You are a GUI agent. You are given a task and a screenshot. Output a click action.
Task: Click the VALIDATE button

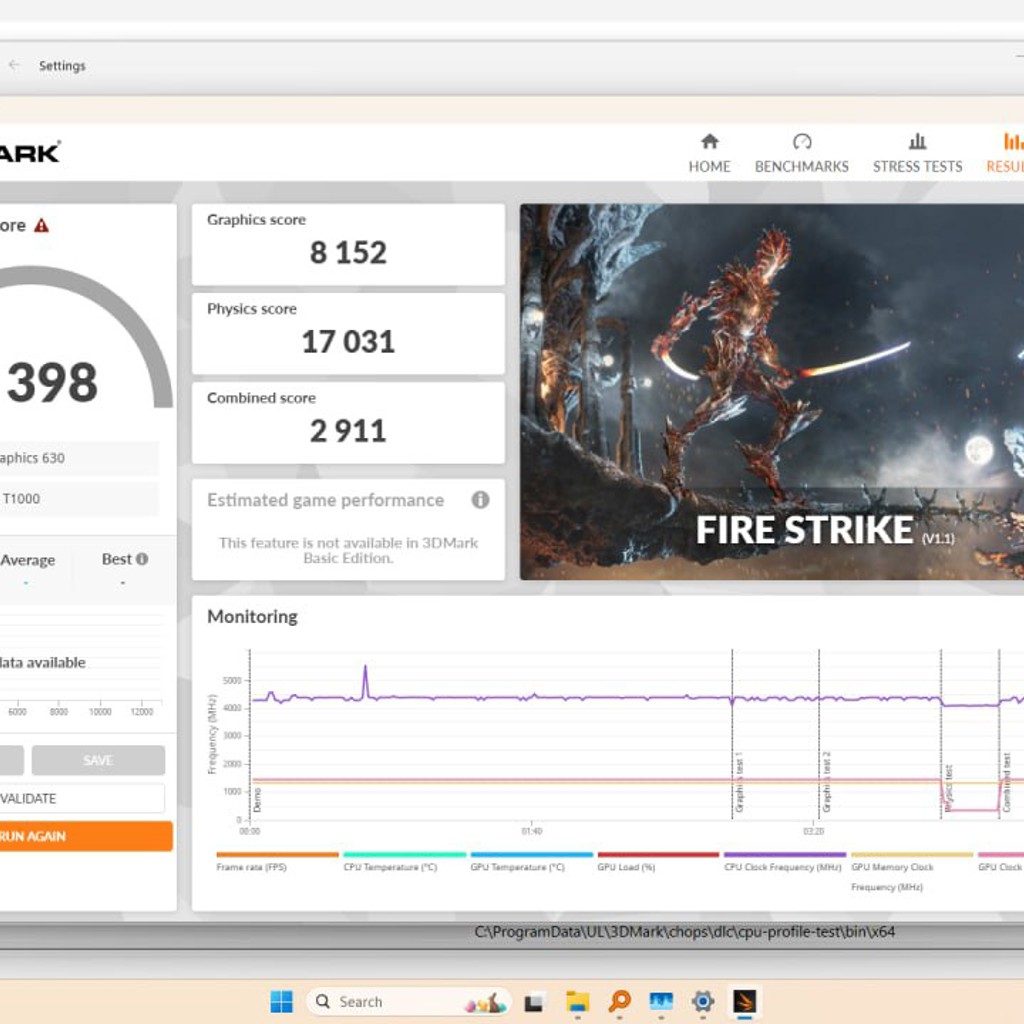[82, 798]
